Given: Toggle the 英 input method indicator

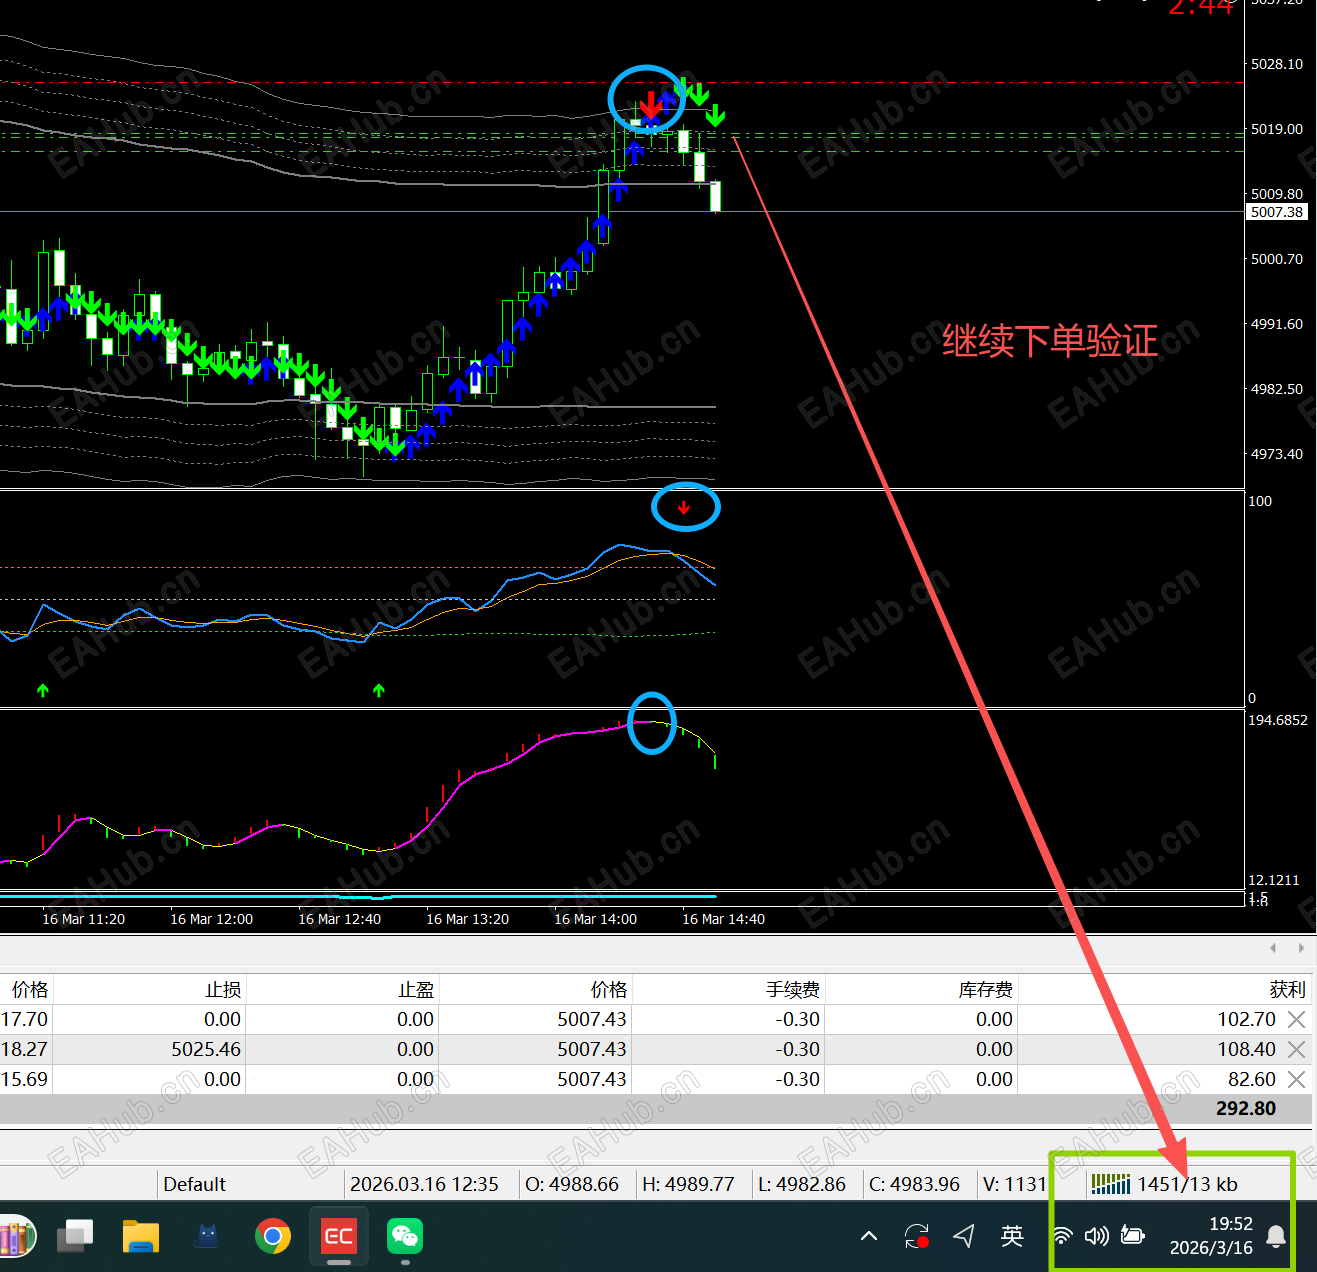Looking at the screenshot, I should tap(1012, 1236).
